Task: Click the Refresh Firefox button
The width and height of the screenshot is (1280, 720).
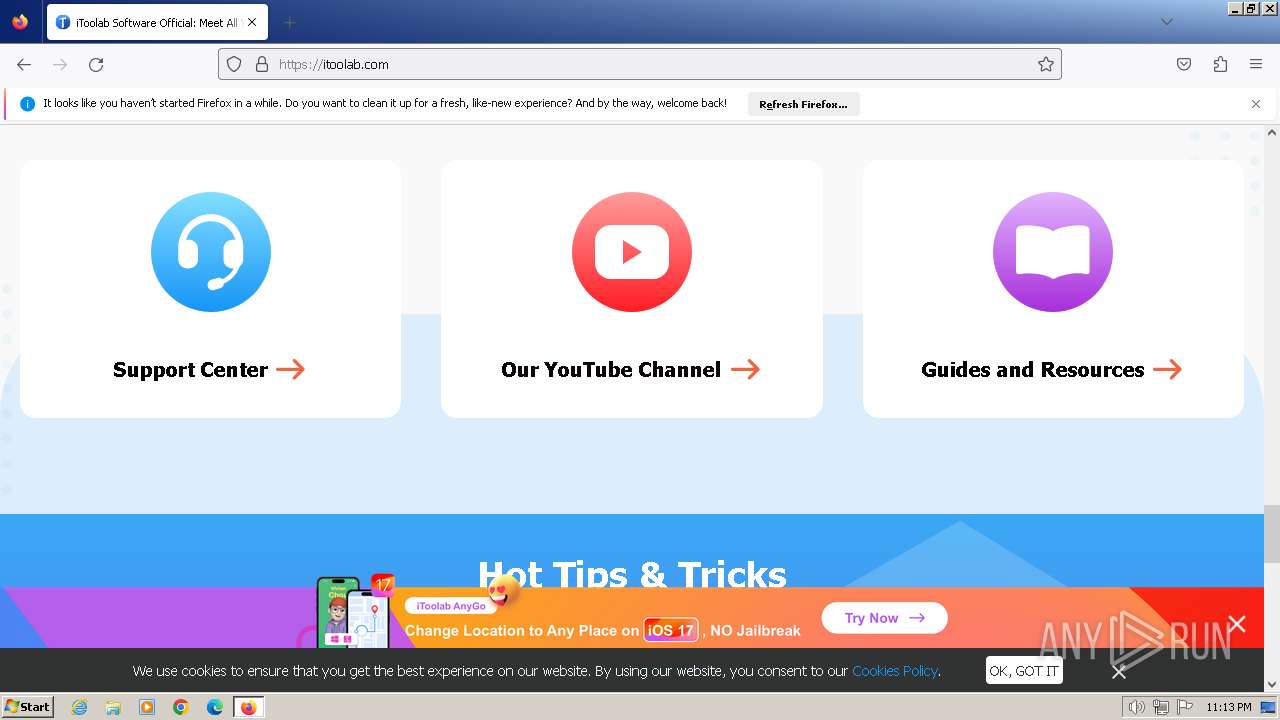Action: tap(803, 104)
